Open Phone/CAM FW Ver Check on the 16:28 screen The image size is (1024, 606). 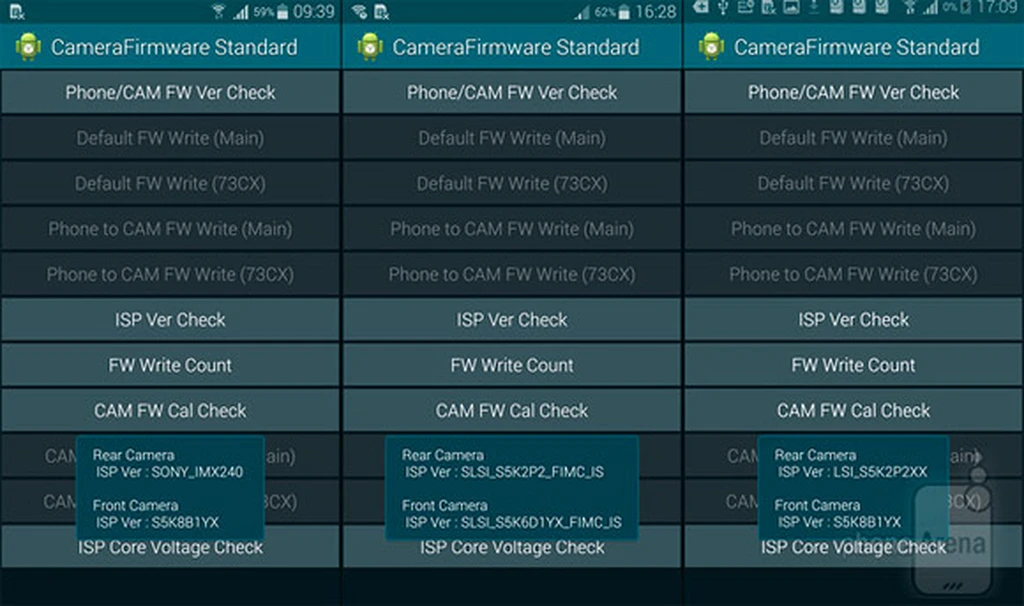[x=511, y=92]
